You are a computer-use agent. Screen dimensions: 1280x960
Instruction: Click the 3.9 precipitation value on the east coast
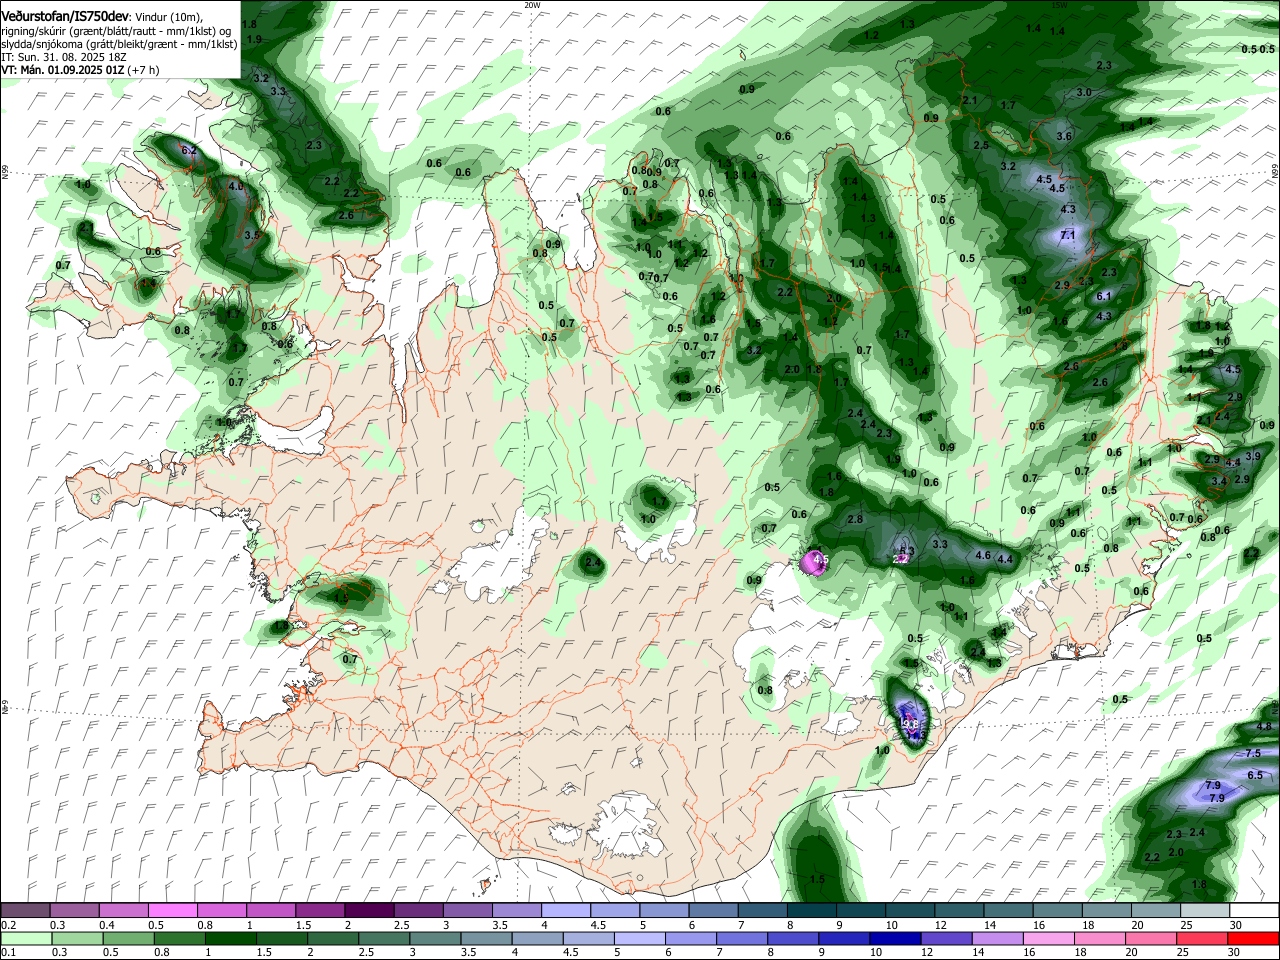(1254, 455)
